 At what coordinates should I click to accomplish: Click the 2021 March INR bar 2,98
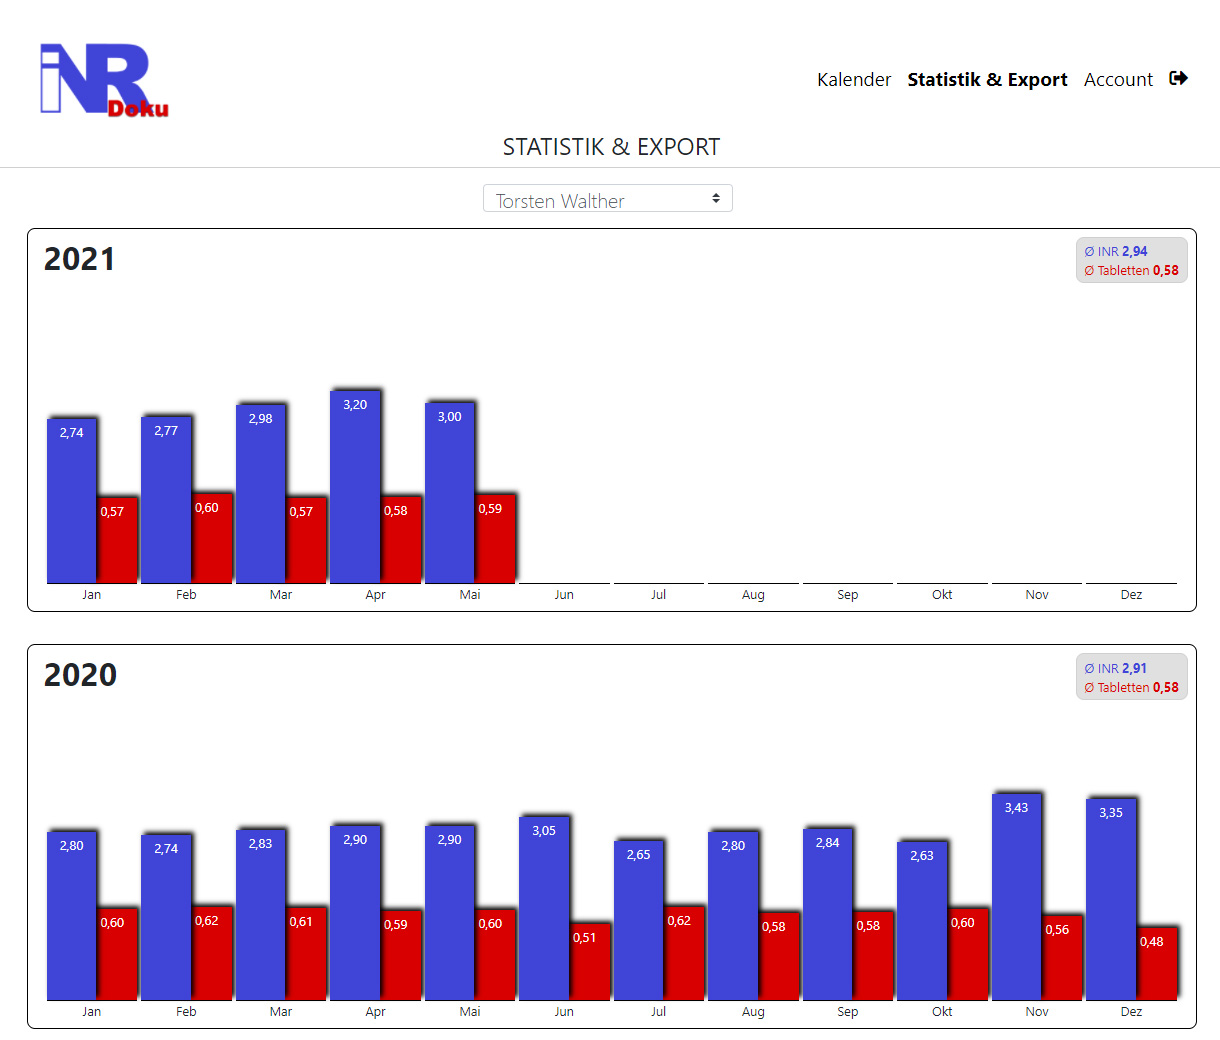point(261,493)
